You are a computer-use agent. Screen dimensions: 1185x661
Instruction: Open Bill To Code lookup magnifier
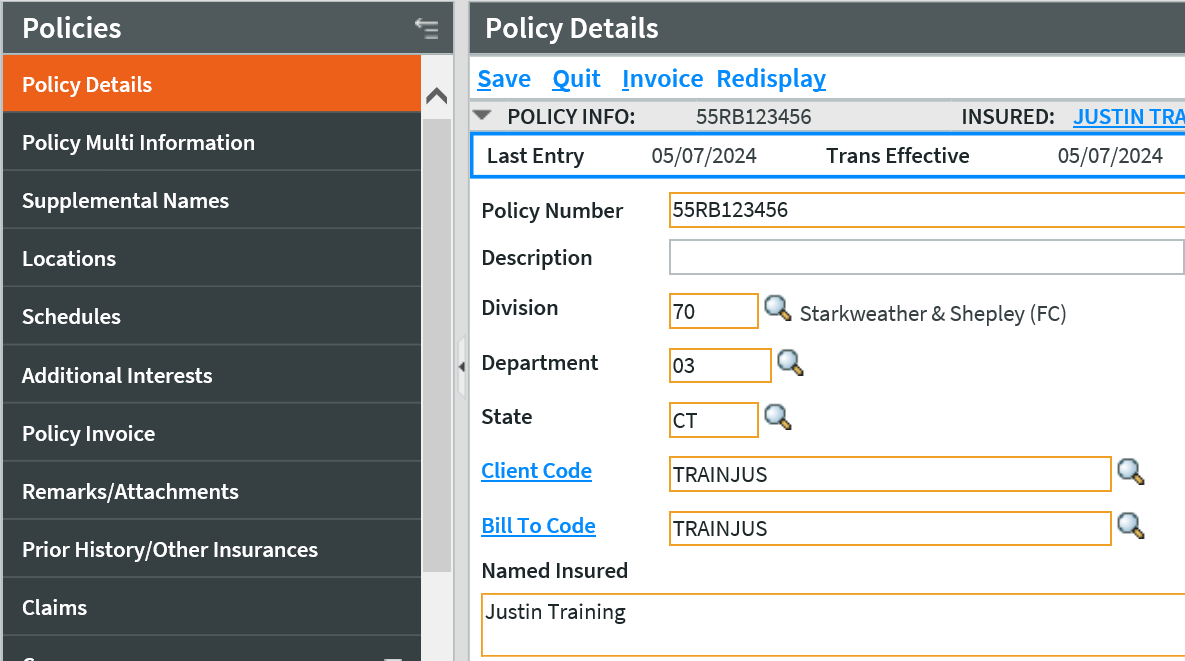click(x=1131, y=526)
